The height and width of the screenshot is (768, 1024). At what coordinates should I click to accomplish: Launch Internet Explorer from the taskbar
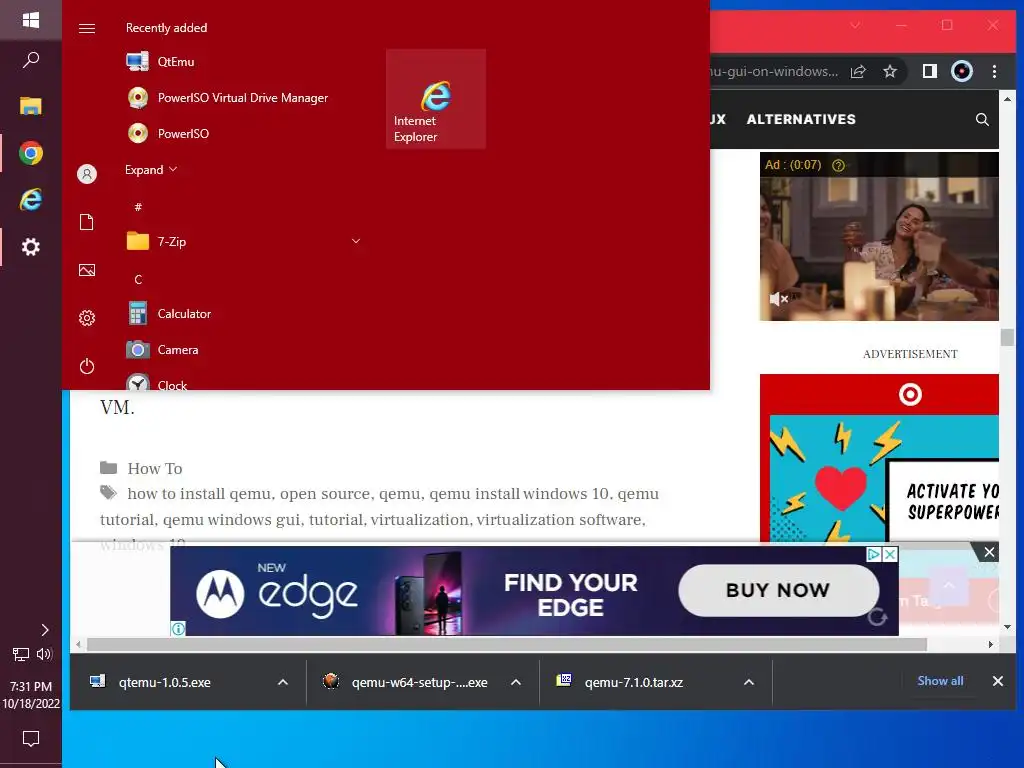tap(31, 199)
